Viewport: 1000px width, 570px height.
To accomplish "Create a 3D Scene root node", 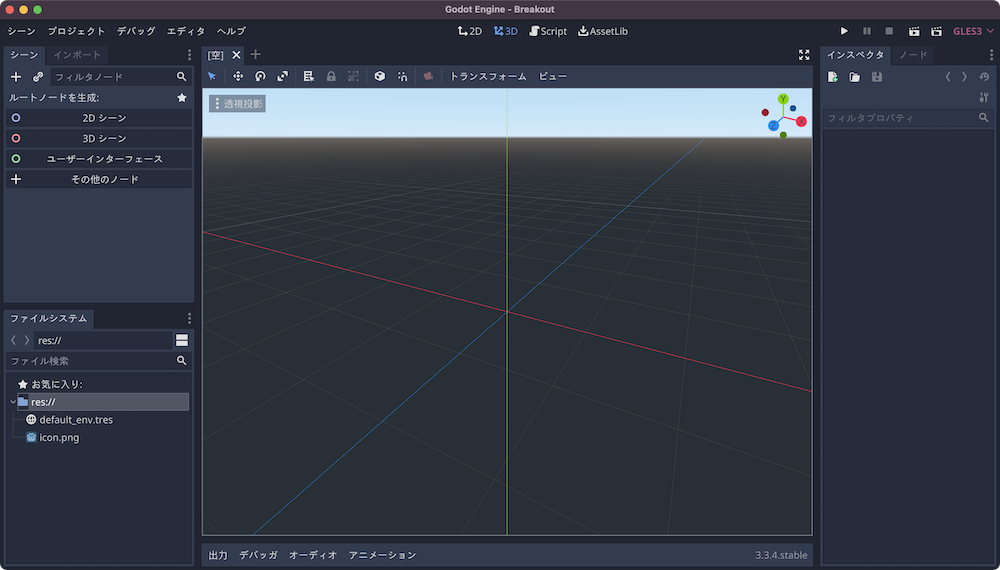I will tap(99, 138).
